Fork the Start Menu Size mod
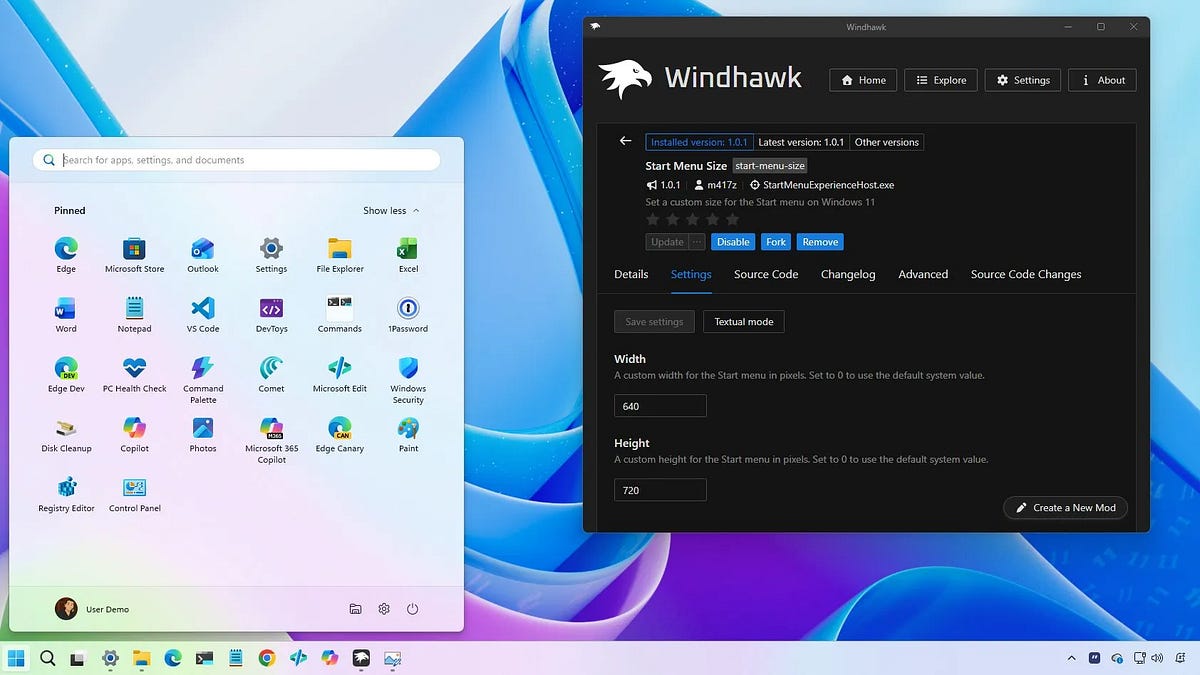Image resolution: width=1200 pixels, height=675 pixels. (776, 242)
